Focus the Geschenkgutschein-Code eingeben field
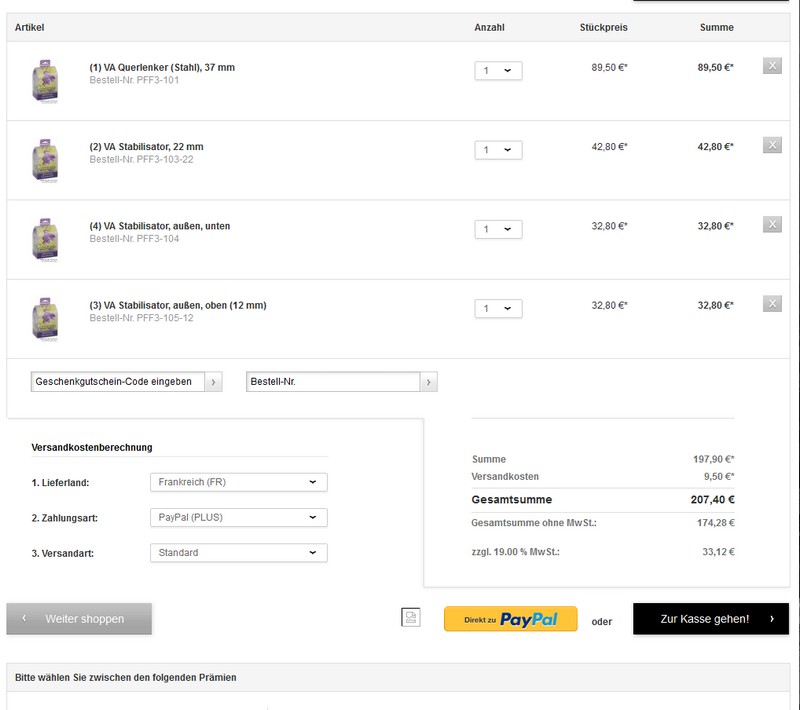 (118, 382)
